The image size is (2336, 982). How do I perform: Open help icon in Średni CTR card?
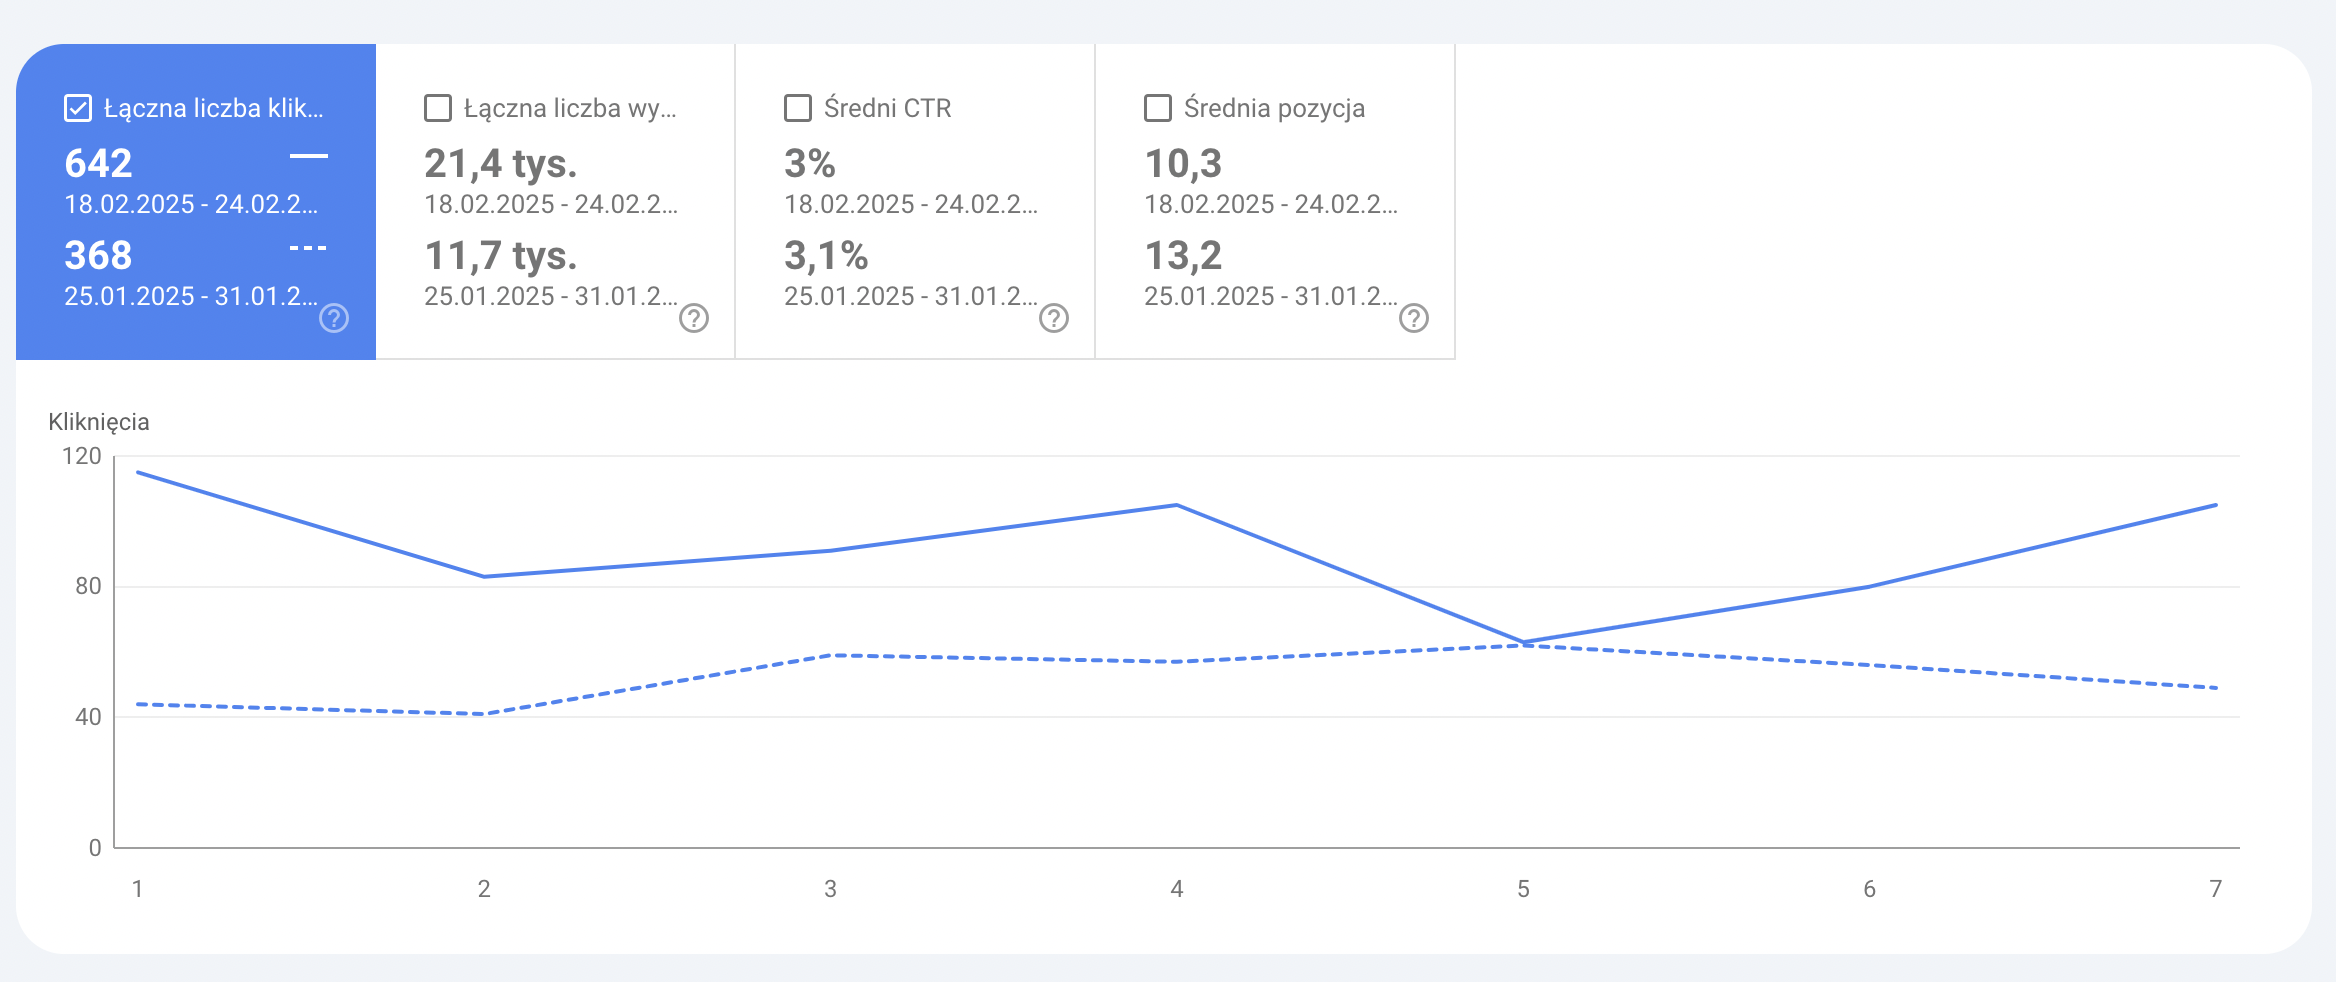[1054, 318]
